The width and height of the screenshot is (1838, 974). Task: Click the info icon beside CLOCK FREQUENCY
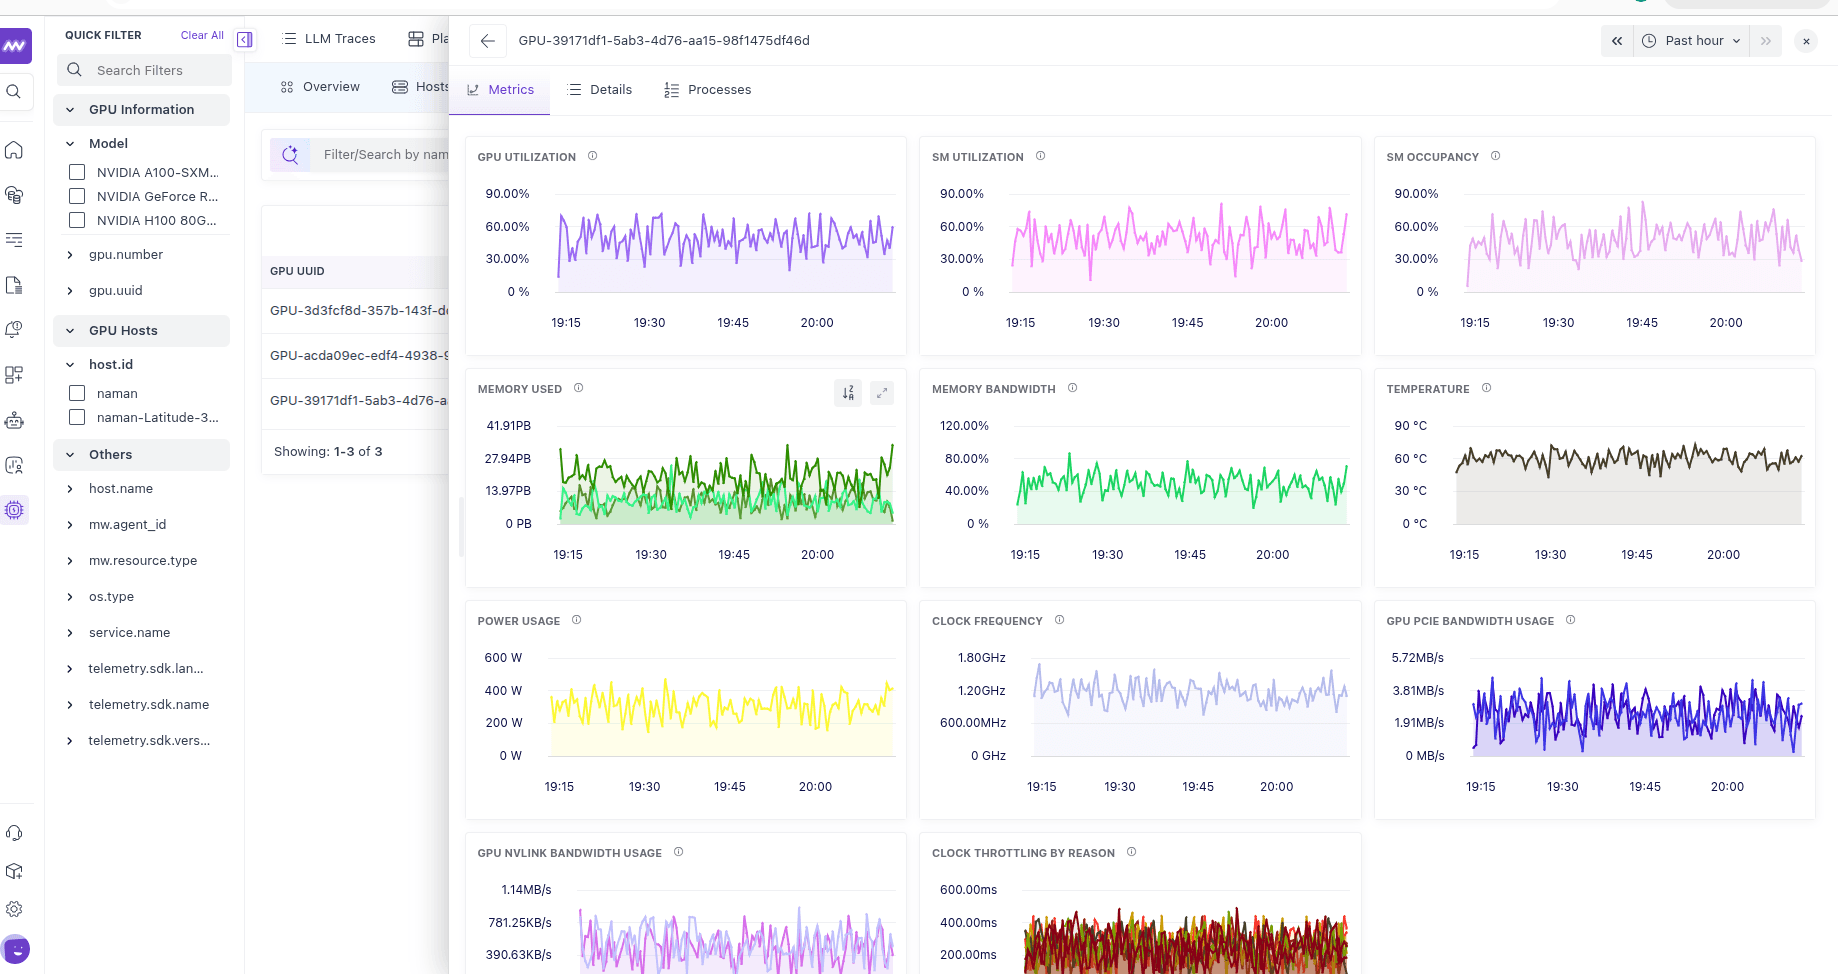[1059, 620]
